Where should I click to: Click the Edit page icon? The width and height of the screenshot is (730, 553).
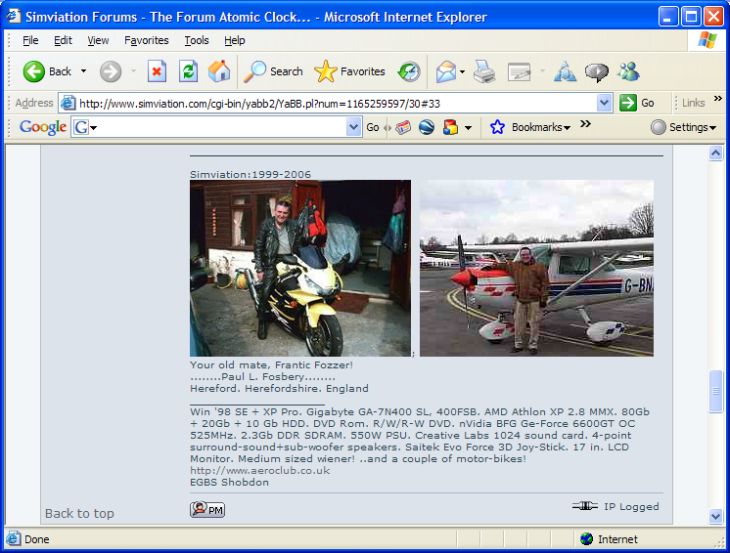click(519, 72)
